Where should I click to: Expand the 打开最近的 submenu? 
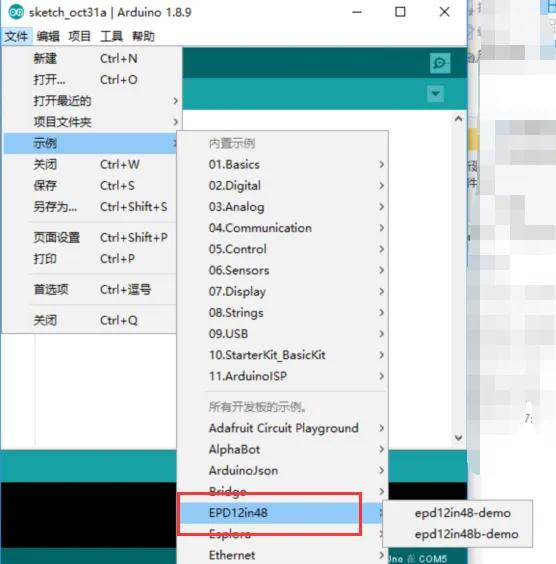tap(90, 101)
